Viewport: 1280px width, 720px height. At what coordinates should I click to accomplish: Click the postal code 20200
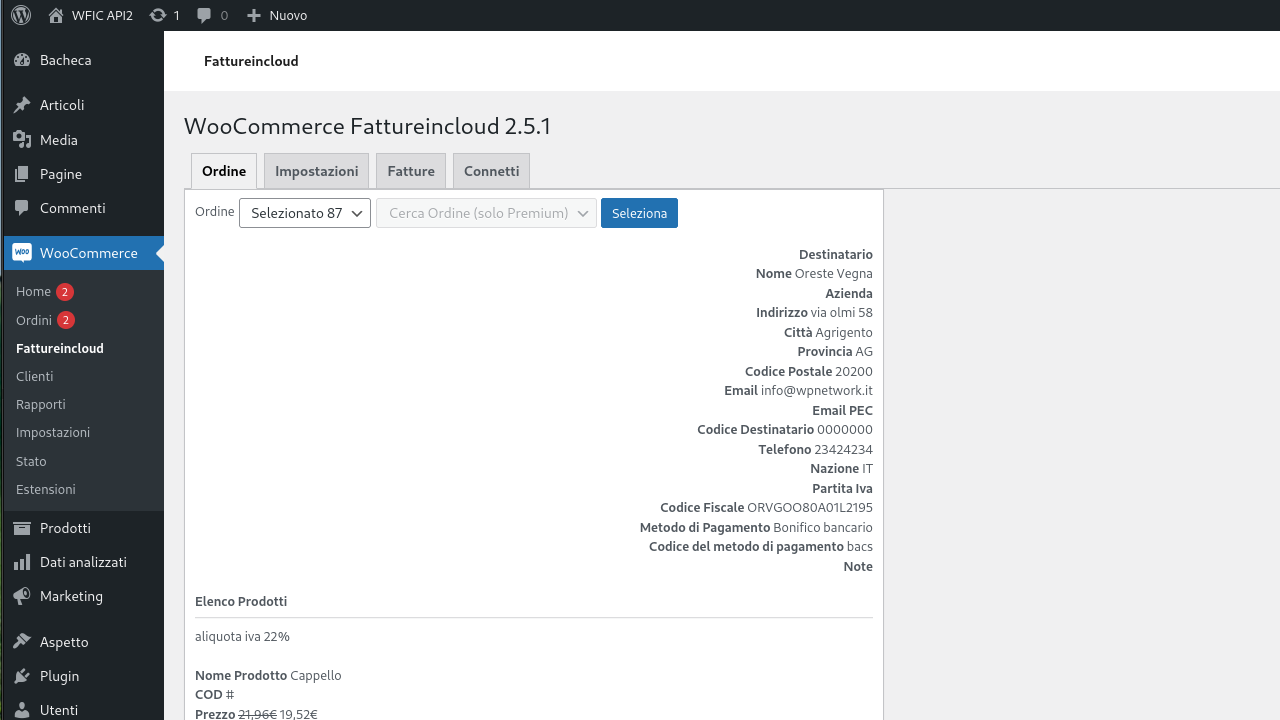pyautogui.click(x=854, y=372)
